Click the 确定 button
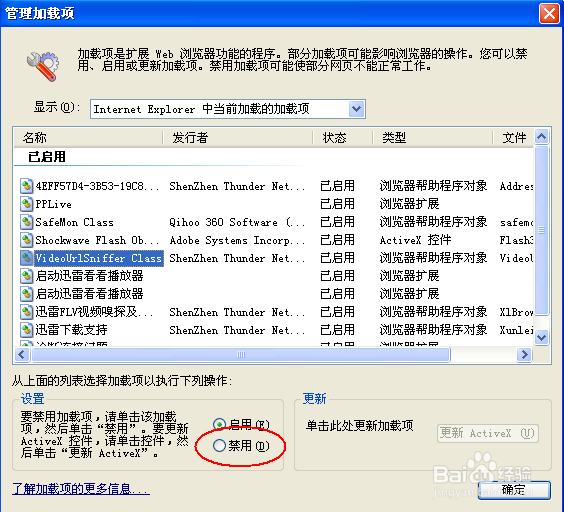Screen dimensions: 564x512 (x=514, y=490)
